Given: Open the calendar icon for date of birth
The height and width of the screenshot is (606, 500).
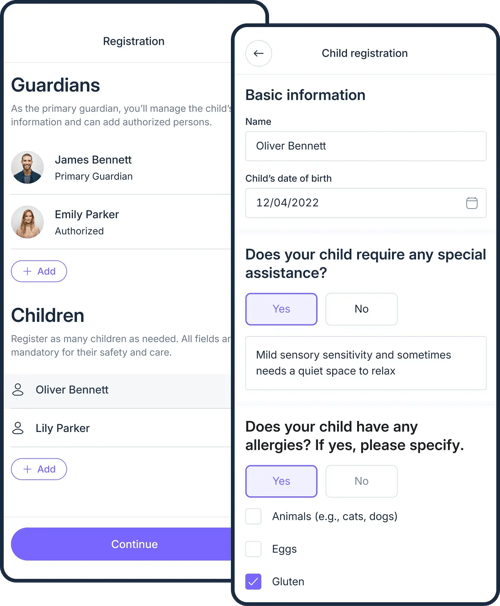Looking at the screenshot, I should pyautogui.click(x=471, y=203).
